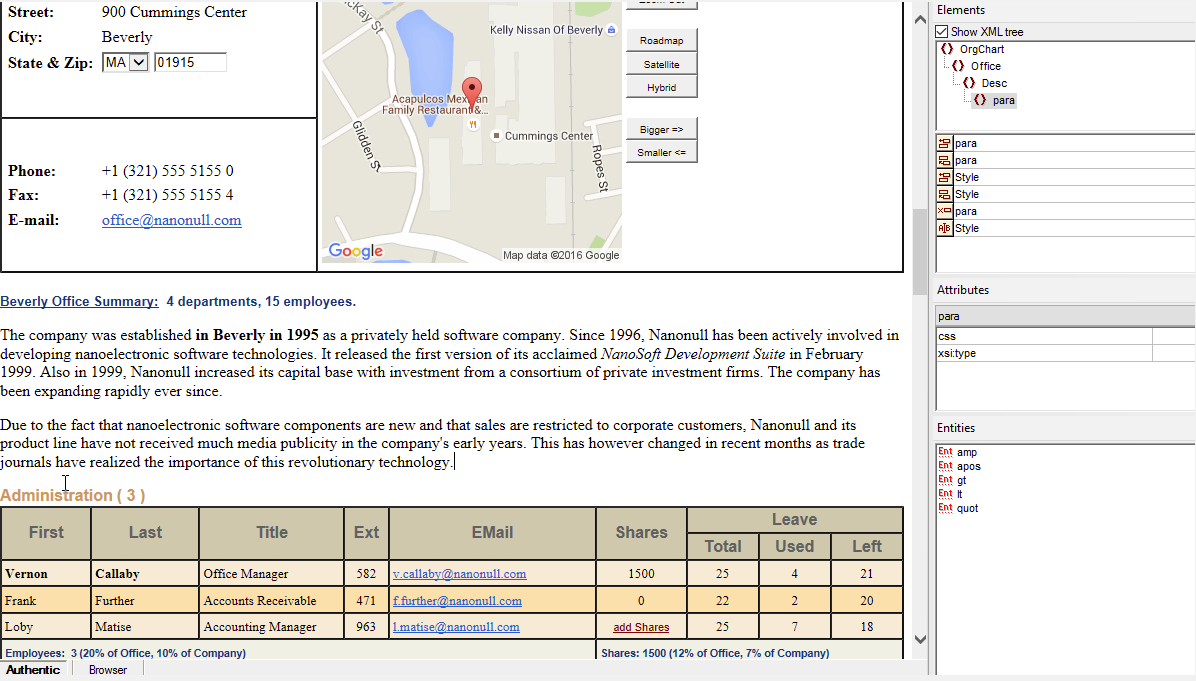Click the Beverly Office Summary link
The image size is (1196, 681).
point(79,301)
